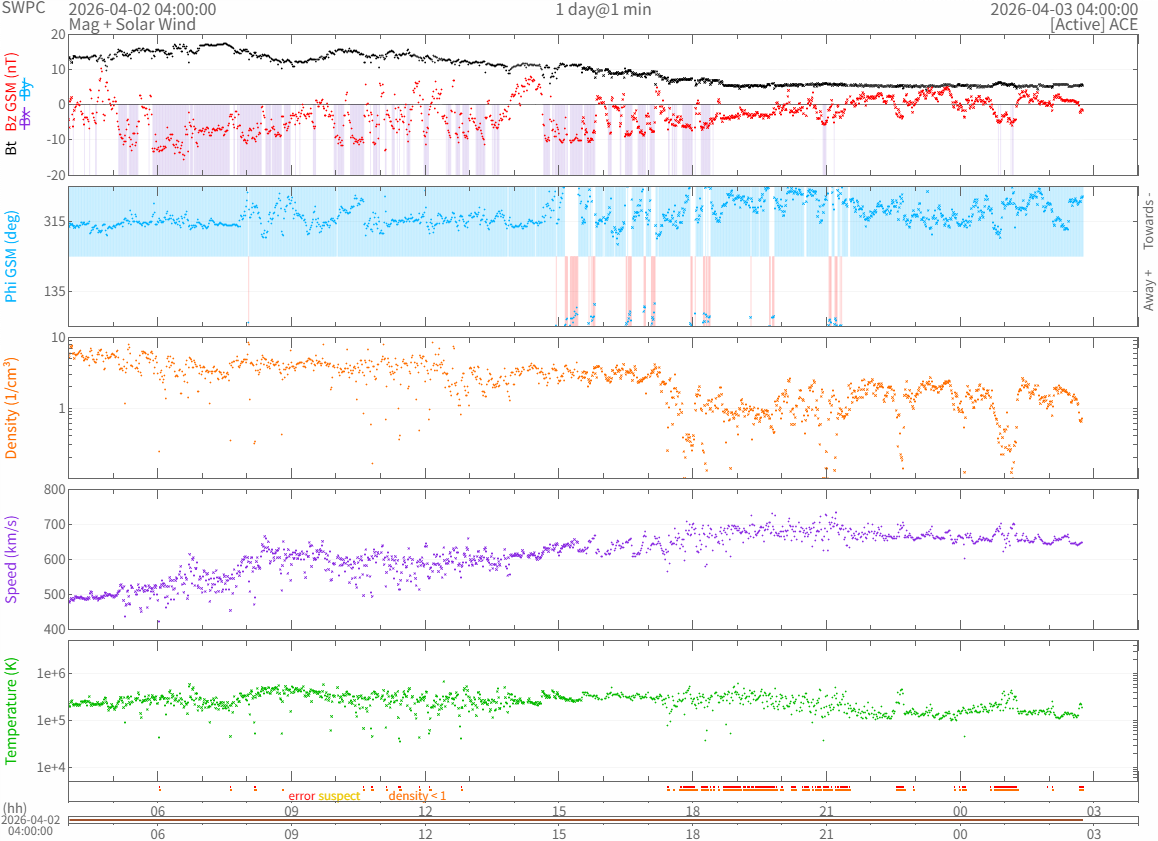
Task: Click the green Temperature (K) axis label
Action: point(12,710)
